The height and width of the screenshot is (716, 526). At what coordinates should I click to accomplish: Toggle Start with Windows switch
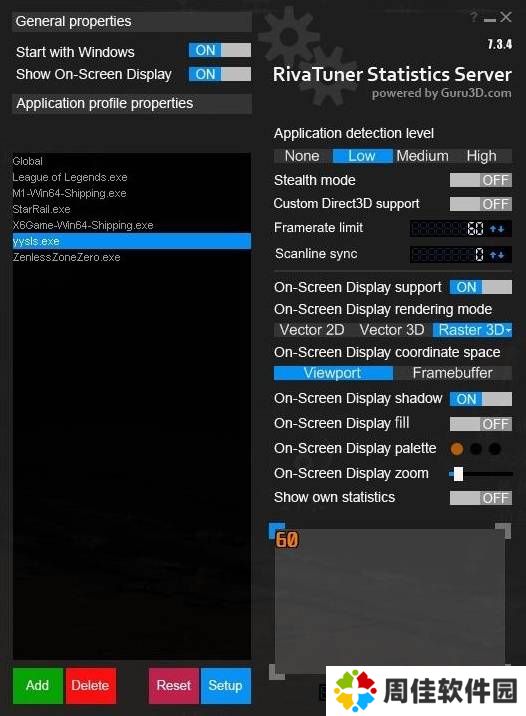pyautogui.click(x=220, y=50)
